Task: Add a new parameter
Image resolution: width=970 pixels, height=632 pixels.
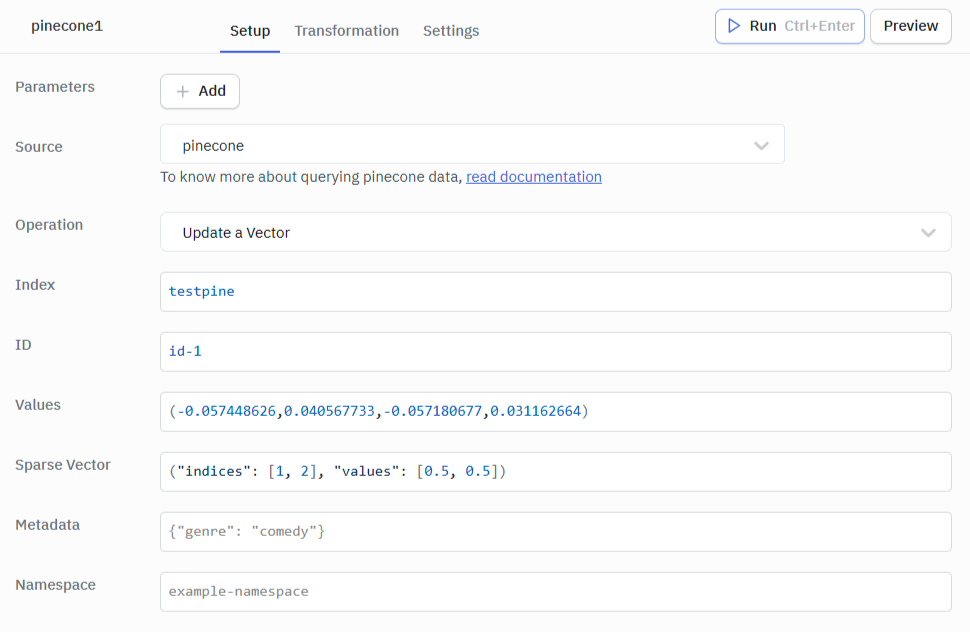Action: 200,92
